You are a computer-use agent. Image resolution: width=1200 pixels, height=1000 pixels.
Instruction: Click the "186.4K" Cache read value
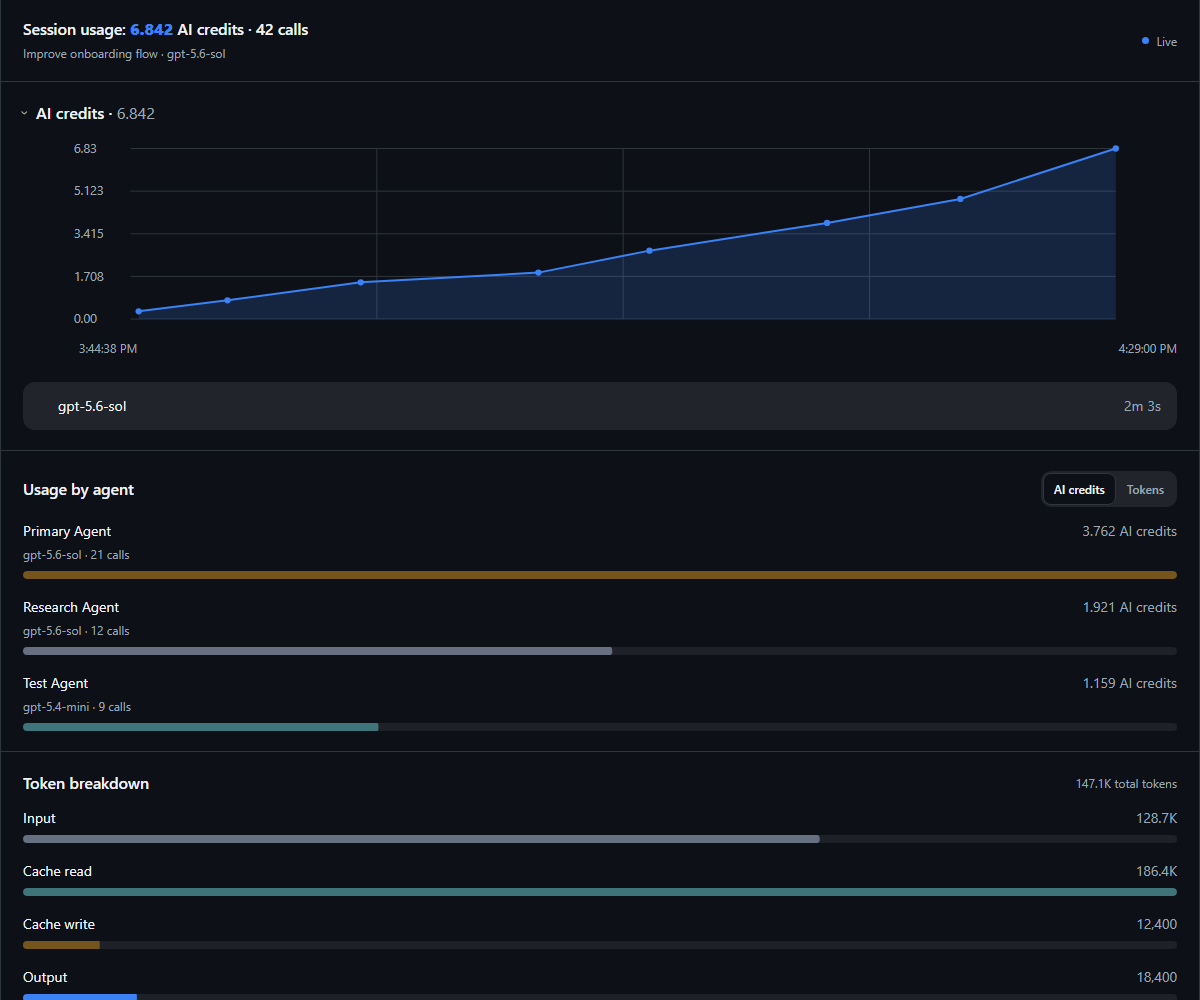(x=1156, y=871)
